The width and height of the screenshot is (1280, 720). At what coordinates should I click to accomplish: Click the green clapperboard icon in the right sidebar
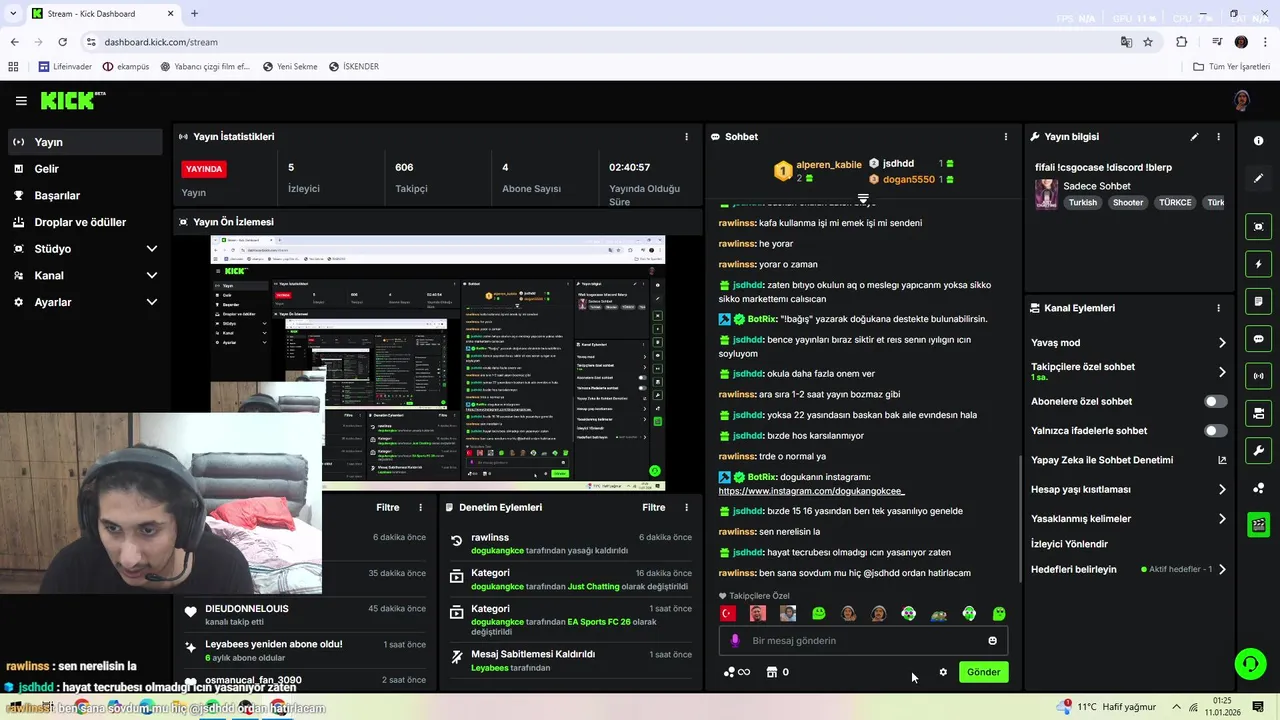pos(1259,524)
